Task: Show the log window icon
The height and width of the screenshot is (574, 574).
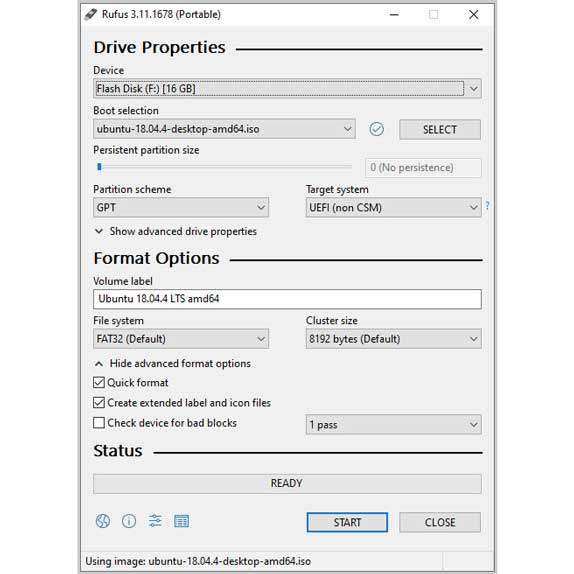Action: click(182, 521)
